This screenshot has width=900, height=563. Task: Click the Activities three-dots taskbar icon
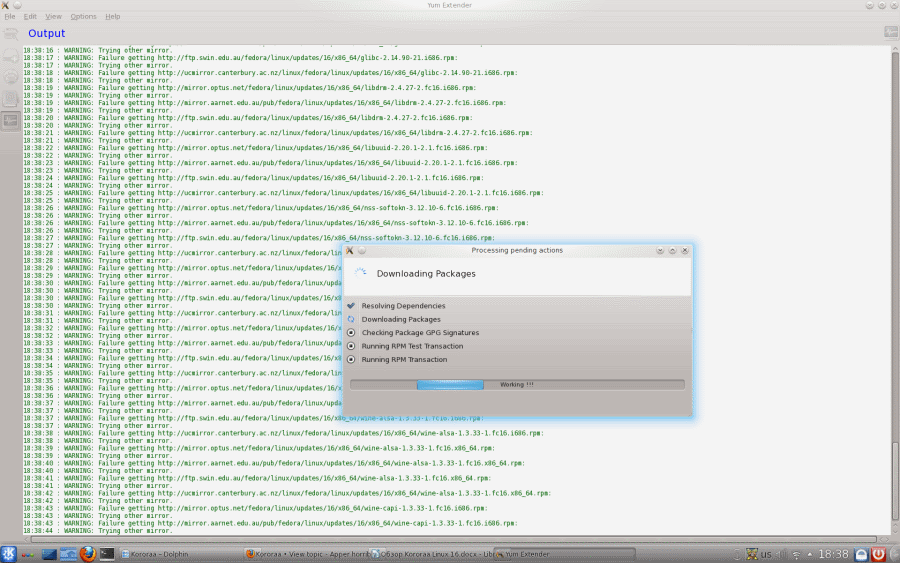click(x=28, y=554)
